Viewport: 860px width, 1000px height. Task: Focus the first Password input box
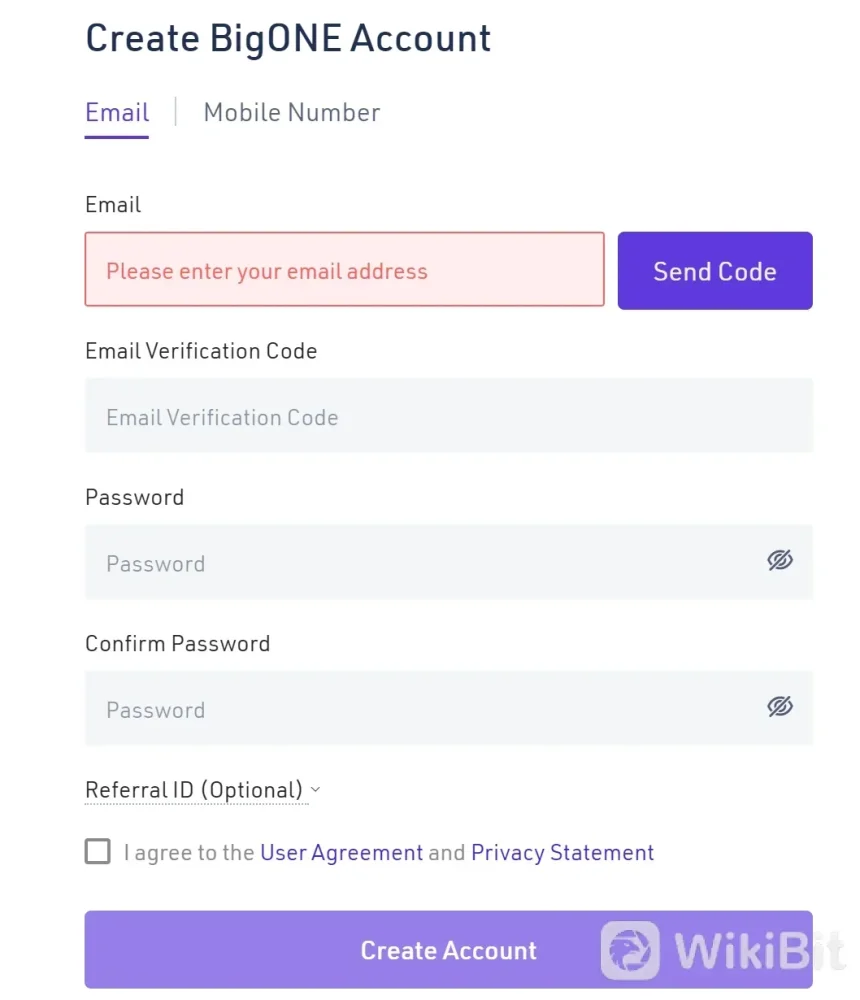[x=420, y=562]
